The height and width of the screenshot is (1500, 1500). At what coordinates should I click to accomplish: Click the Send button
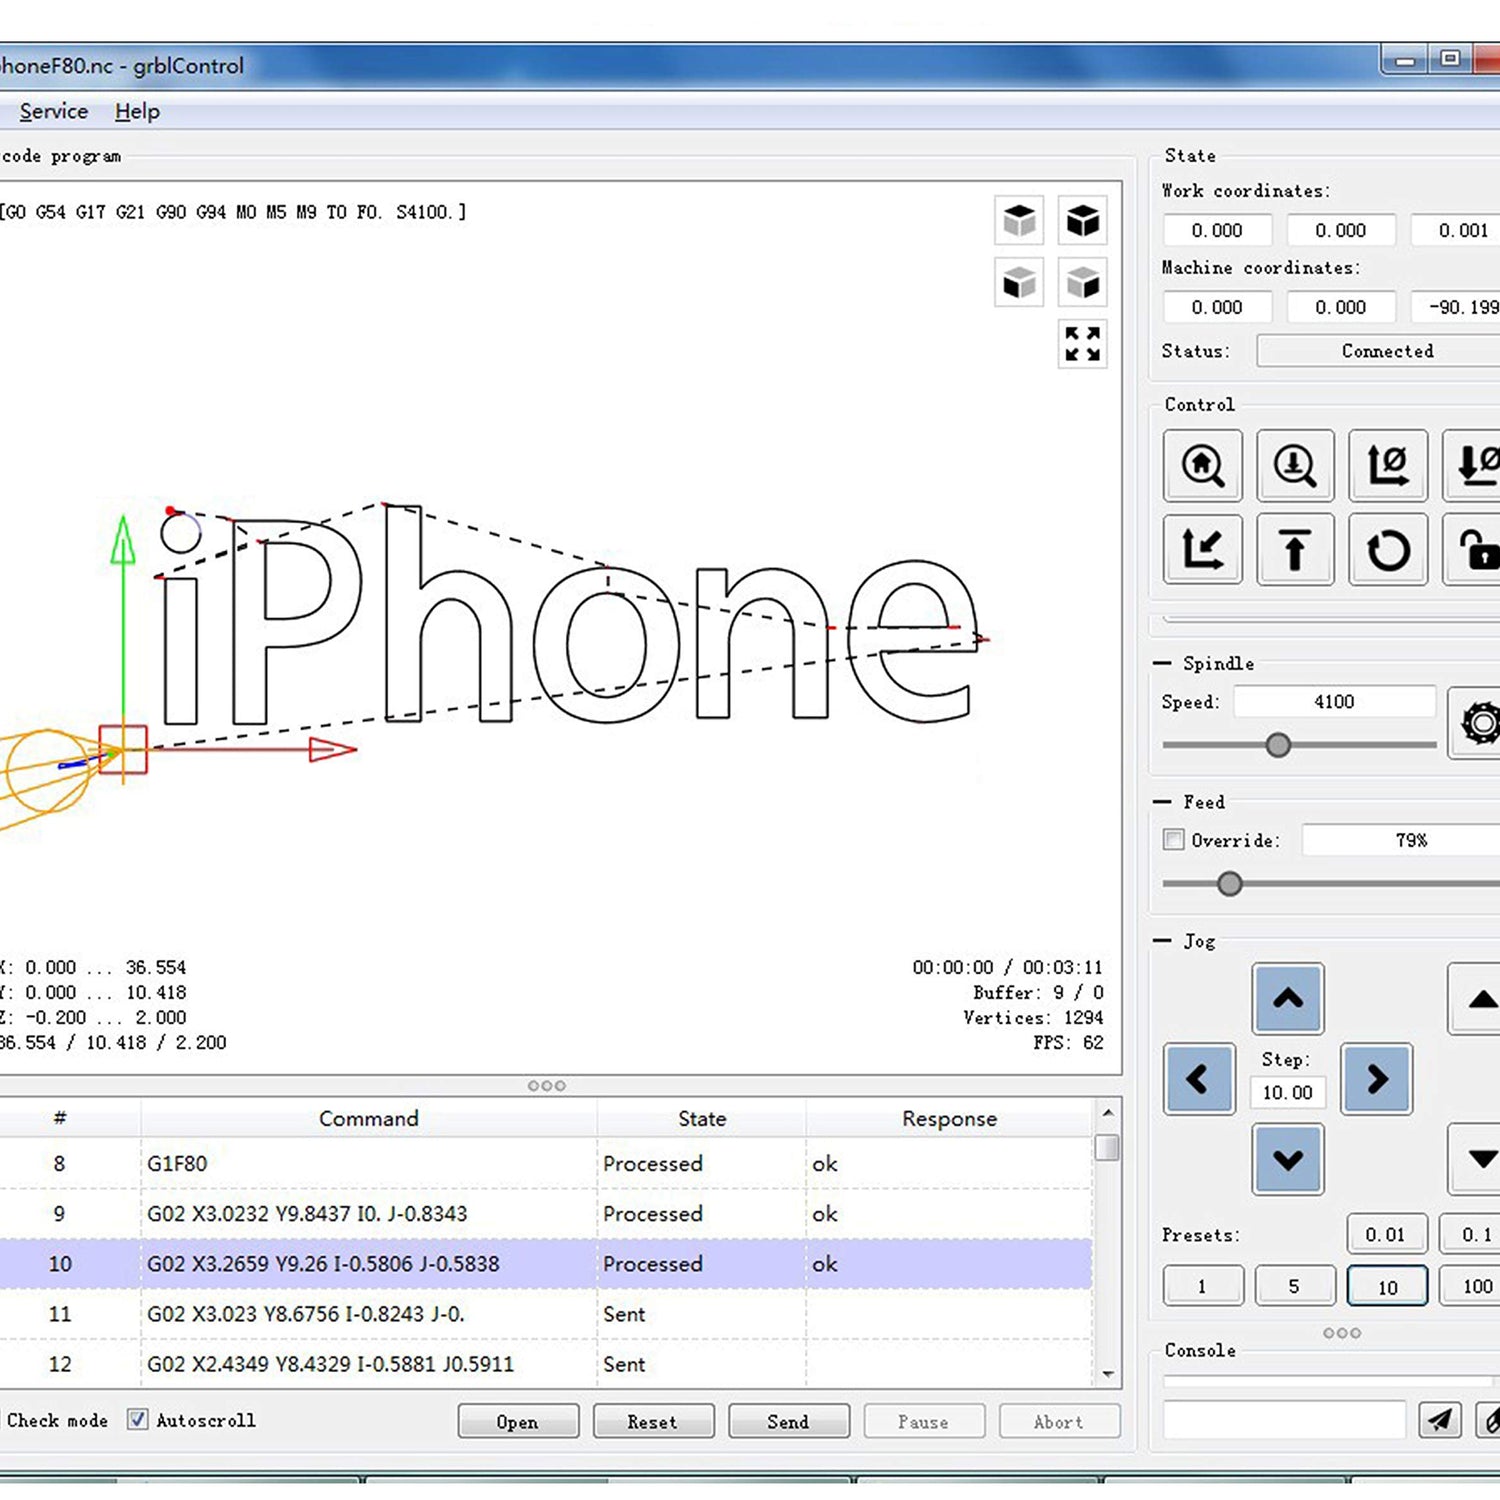click(788, 1421)
